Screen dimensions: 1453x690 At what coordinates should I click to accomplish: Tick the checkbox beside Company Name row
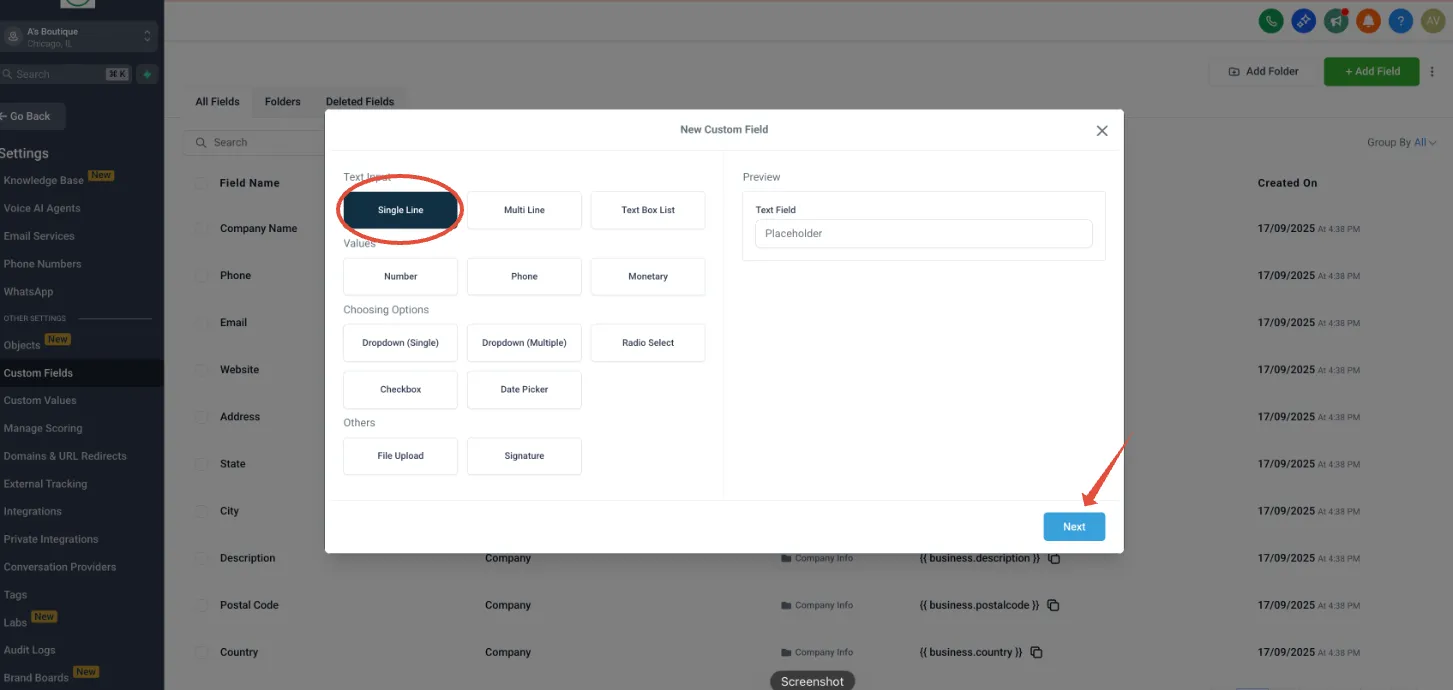tap(202, 228)
